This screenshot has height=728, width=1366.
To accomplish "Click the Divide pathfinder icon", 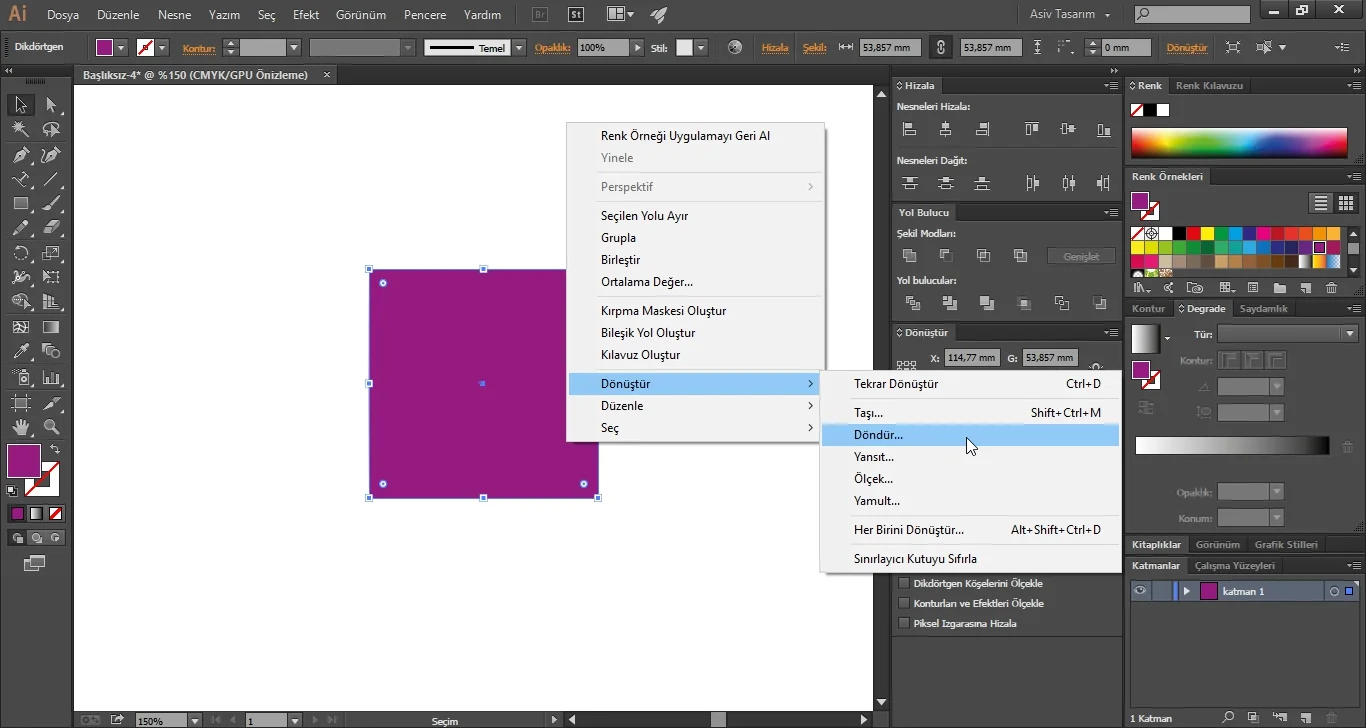I will pyautogui.click(x=912, y=303).
